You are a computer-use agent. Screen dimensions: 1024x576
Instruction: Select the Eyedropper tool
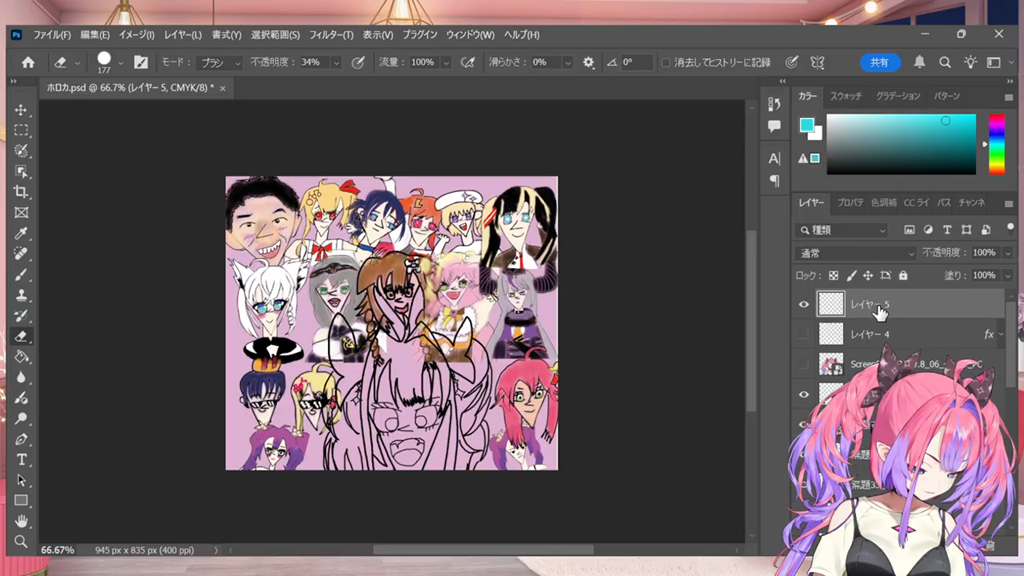click(21, 233)
